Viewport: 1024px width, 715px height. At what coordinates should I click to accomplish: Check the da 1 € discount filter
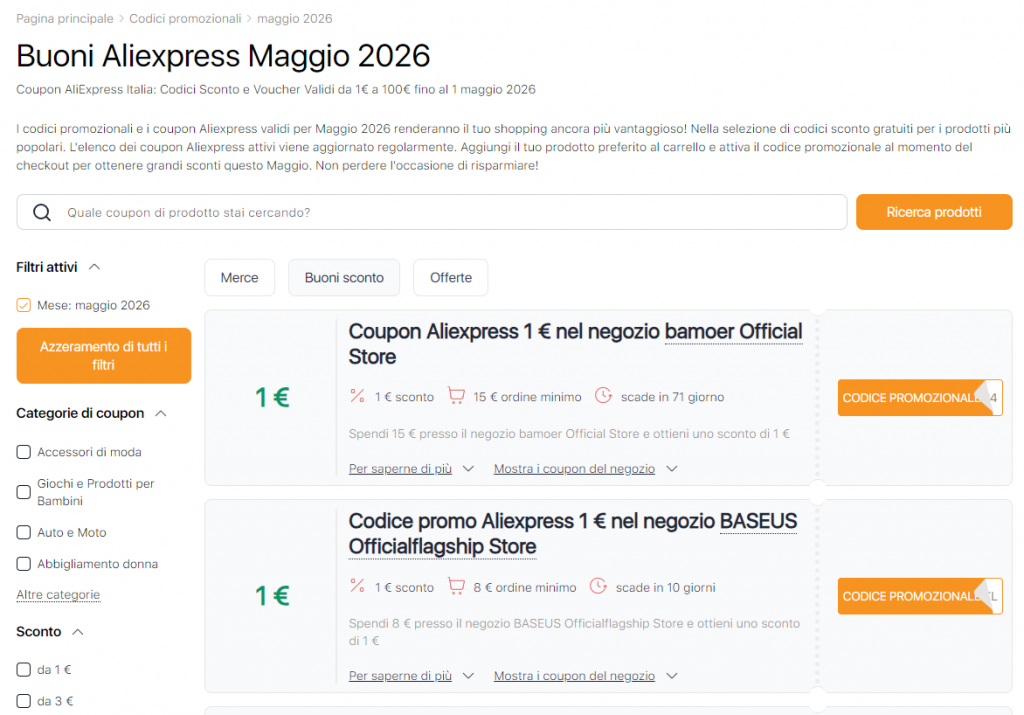tap(23, 669)
